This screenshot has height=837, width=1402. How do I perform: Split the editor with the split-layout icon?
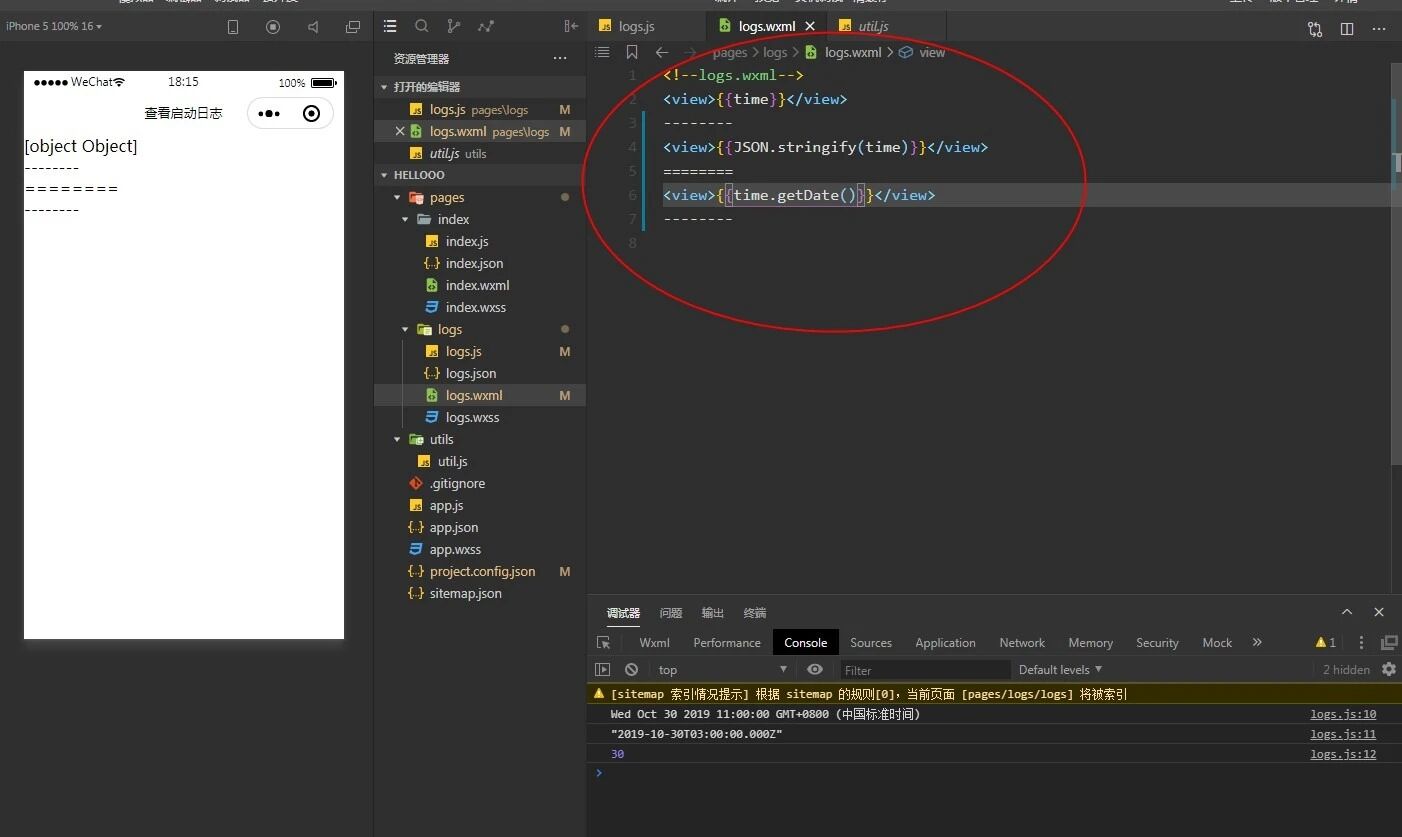tap(1347, 29)
